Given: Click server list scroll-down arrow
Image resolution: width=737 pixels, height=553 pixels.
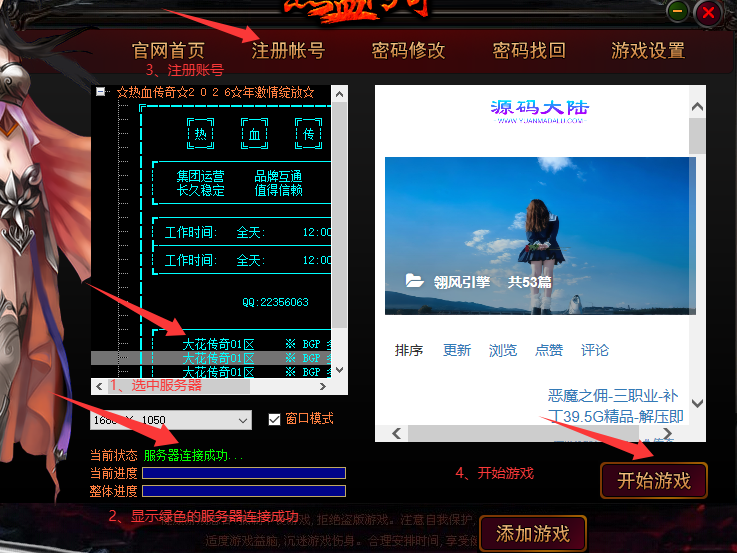Looking at the screenshot, I should (339, 369).
